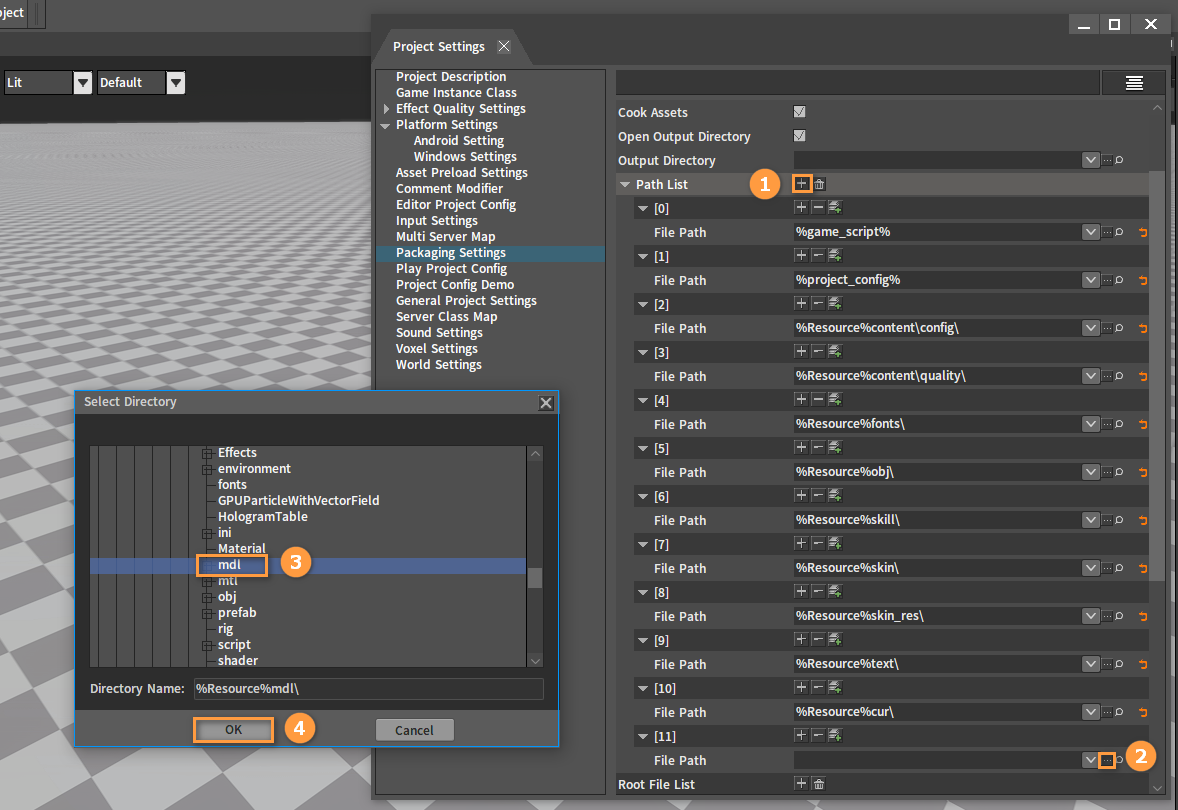Screen dimensions: 1178x810
Task: Click the settings search field
Action: [857, 83]
